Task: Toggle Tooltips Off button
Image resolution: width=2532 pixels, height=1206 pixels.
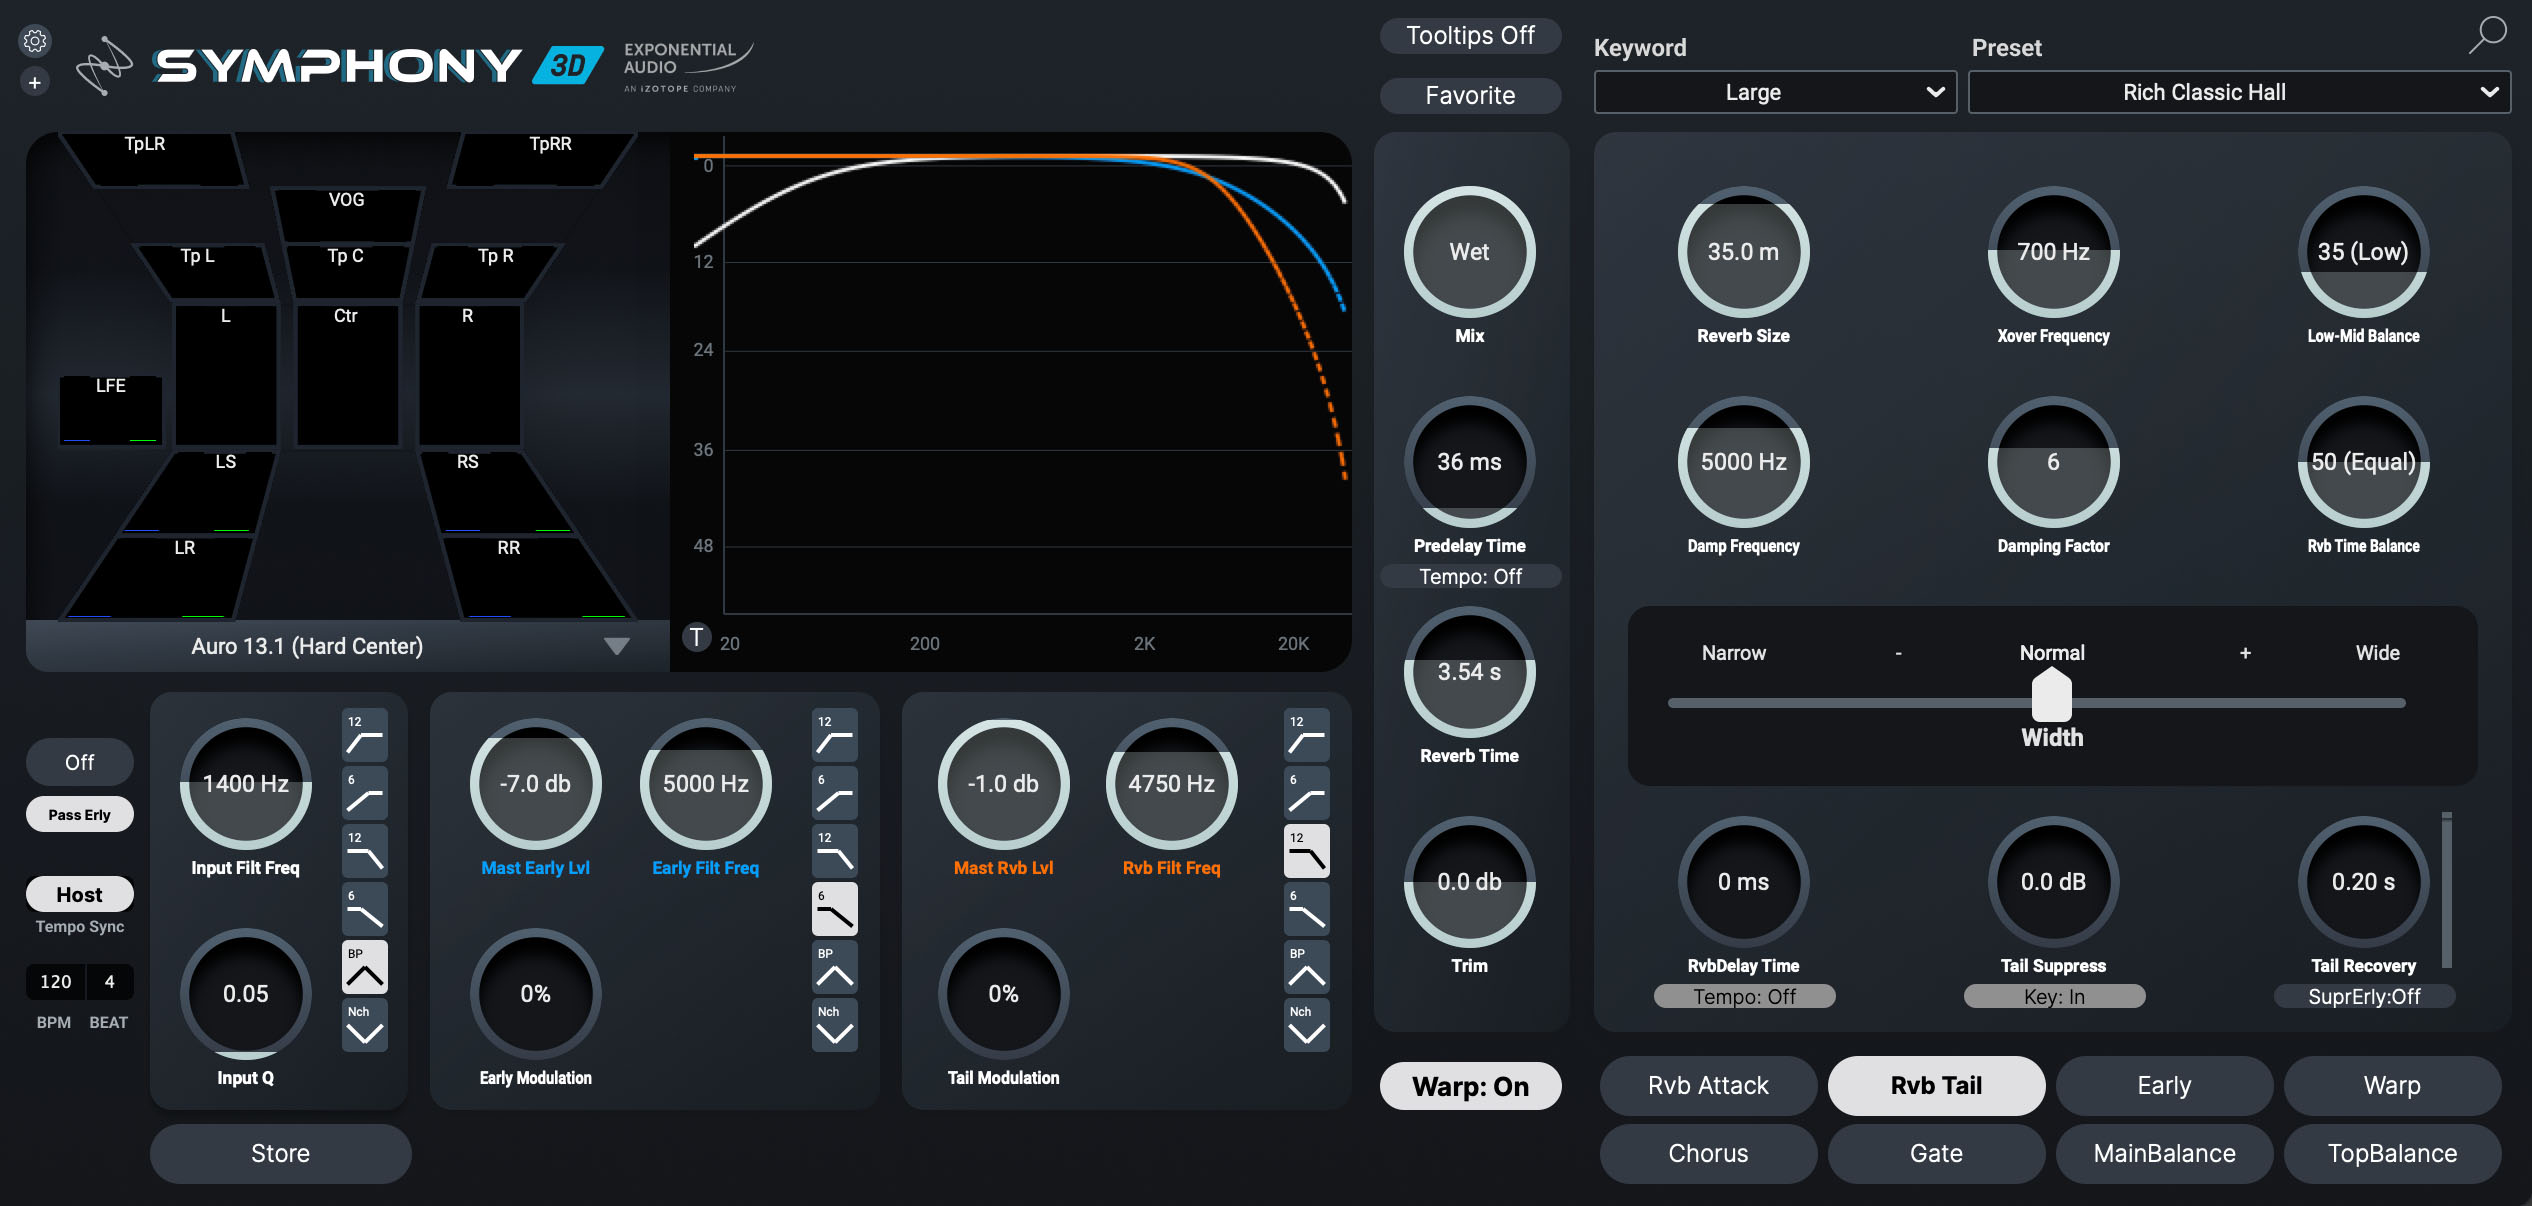Action: (1470, 36)
